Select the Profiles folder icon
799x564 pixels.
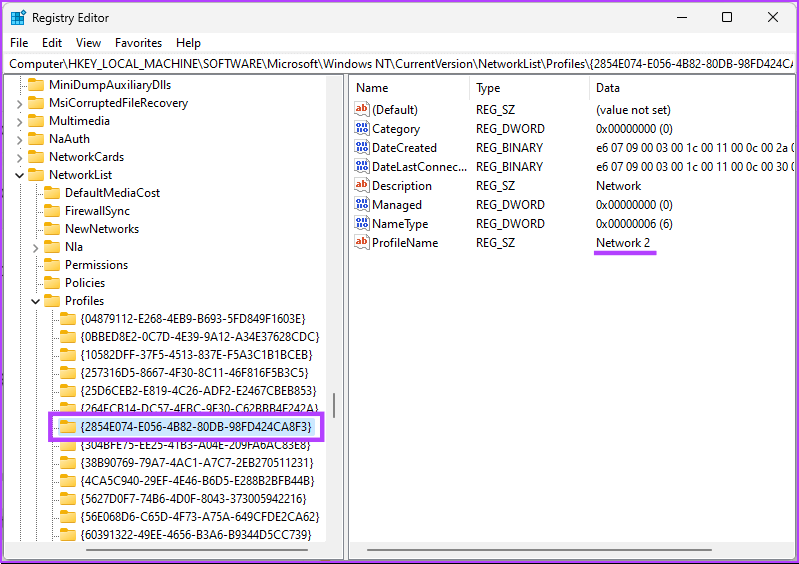[x=52, y=301]
